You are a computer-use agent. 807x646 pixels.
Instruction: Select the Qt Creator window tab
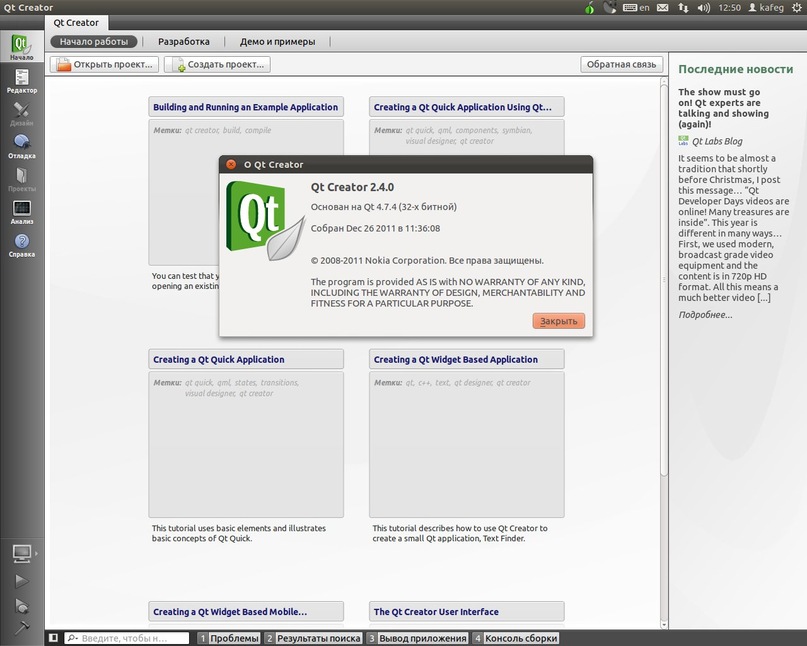pyautogui.click(x=76, y=23)
